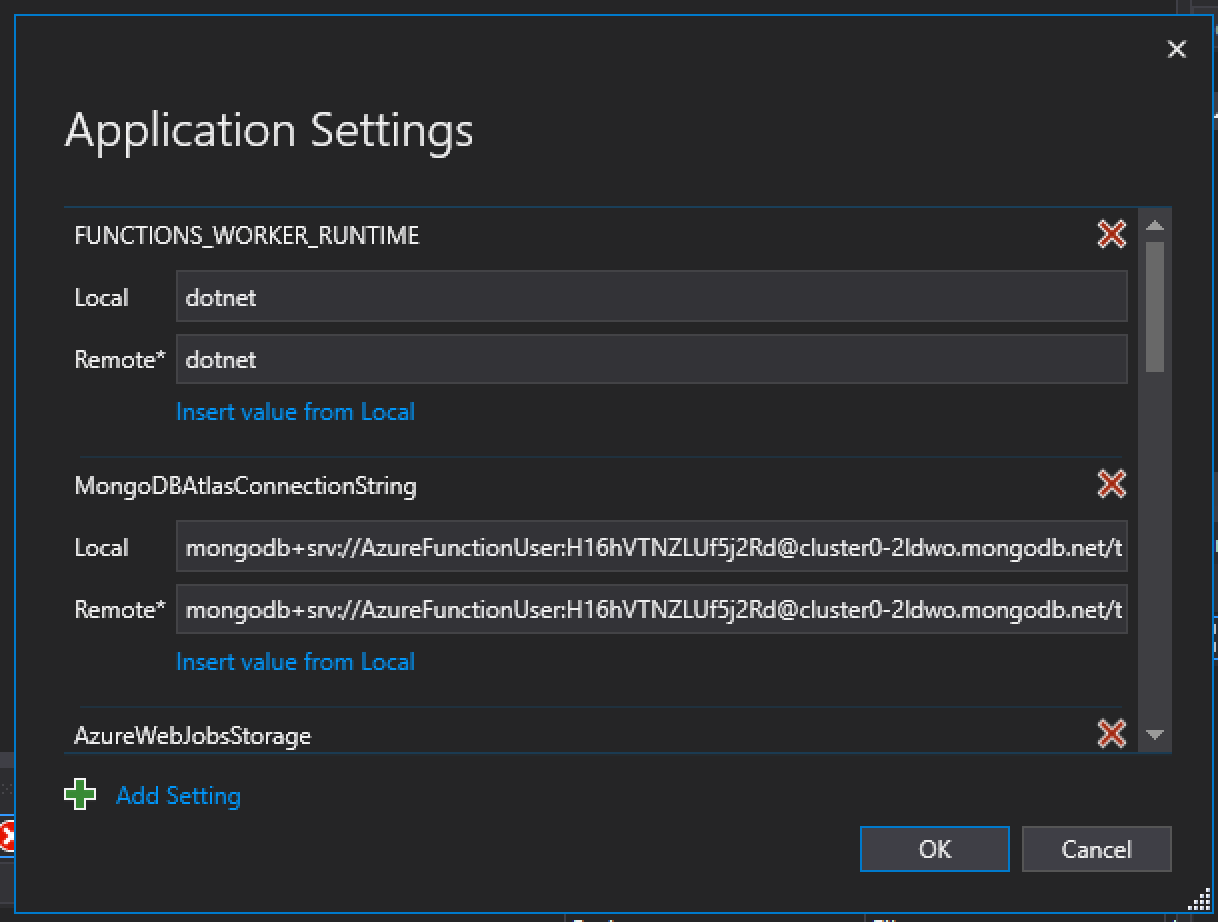Screen dimensions: 1218x922
Task: Close the Application Settings dialog
Action: tap(1176, 50)
